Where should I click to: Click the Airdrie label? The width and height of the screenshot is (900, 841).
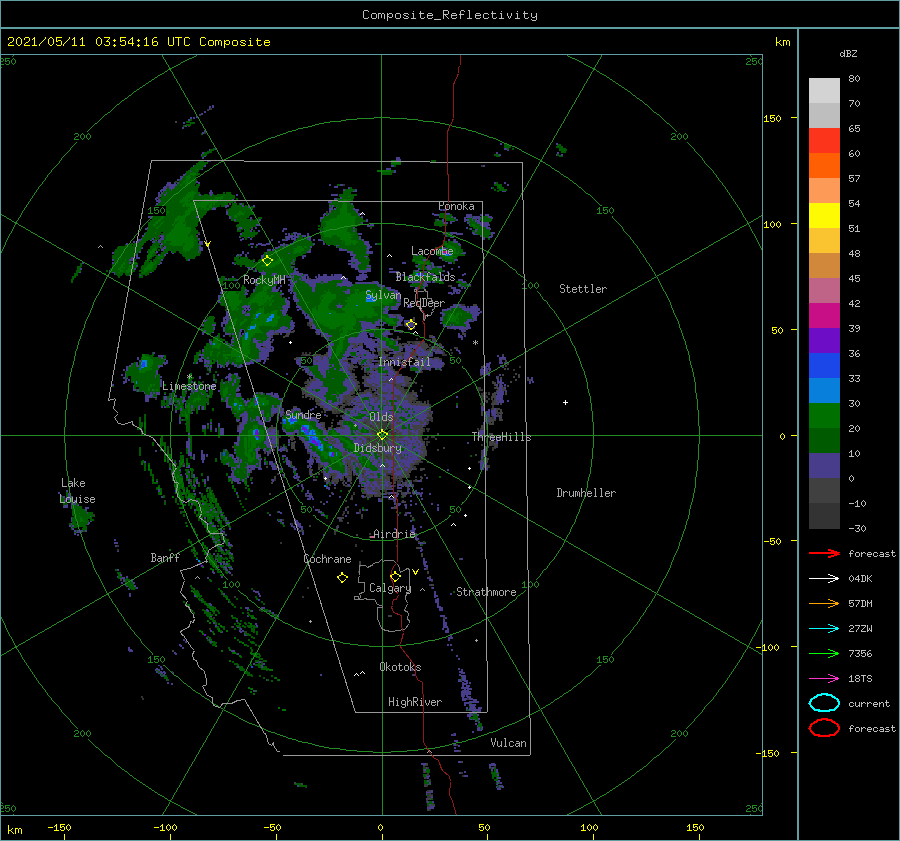point(394,534)
